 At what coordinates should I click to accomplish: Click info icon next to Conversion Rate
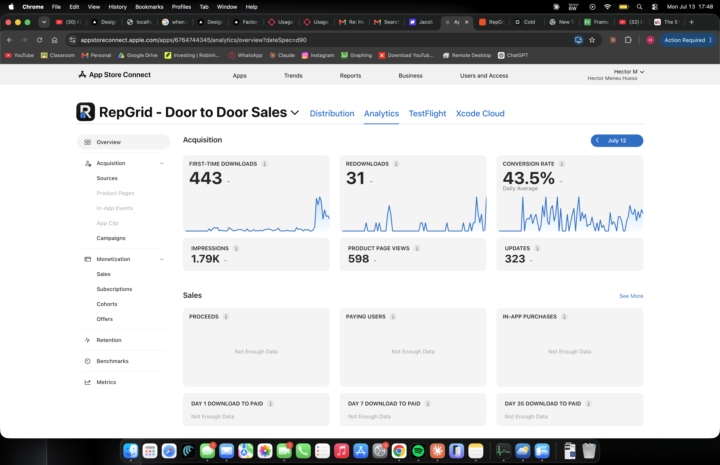click(562, 164)
